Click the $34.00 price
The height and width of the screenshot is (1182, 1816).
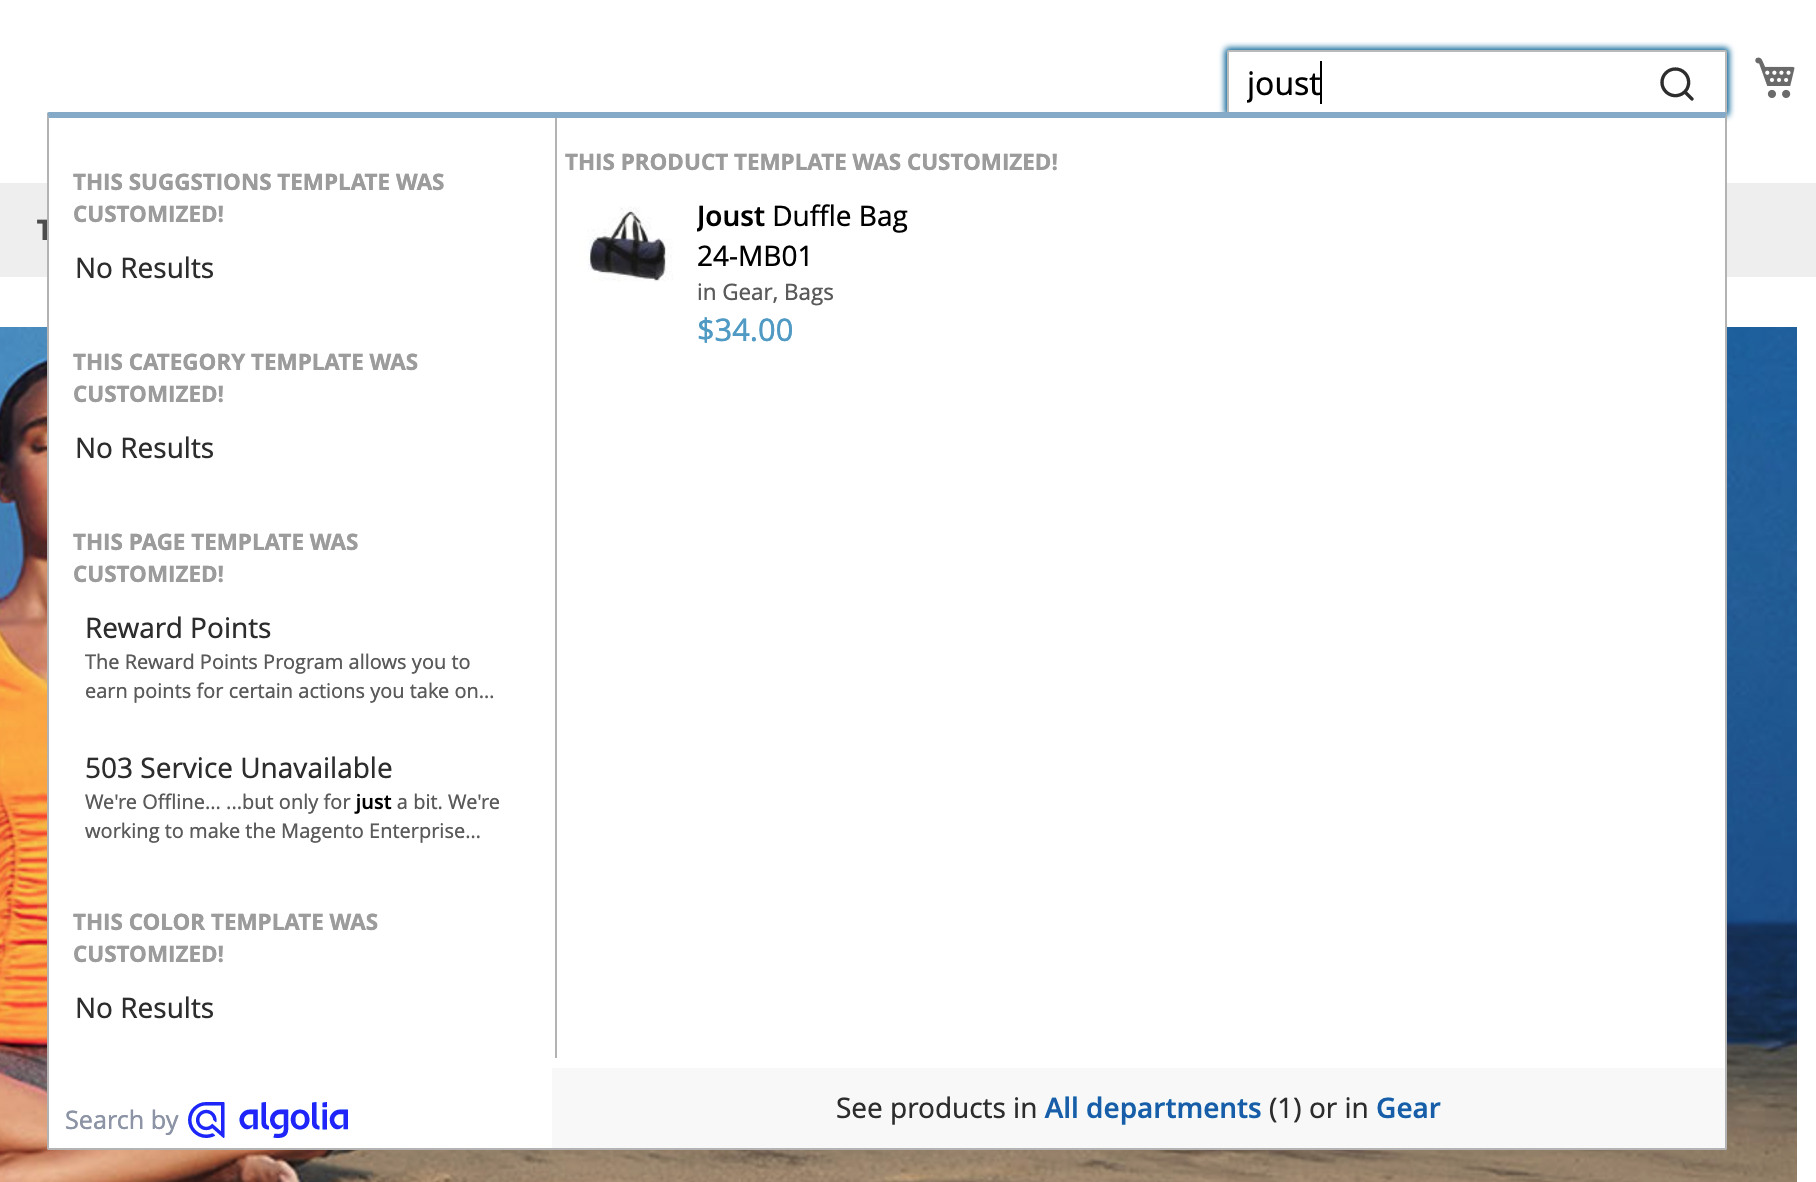coord(745,330)
